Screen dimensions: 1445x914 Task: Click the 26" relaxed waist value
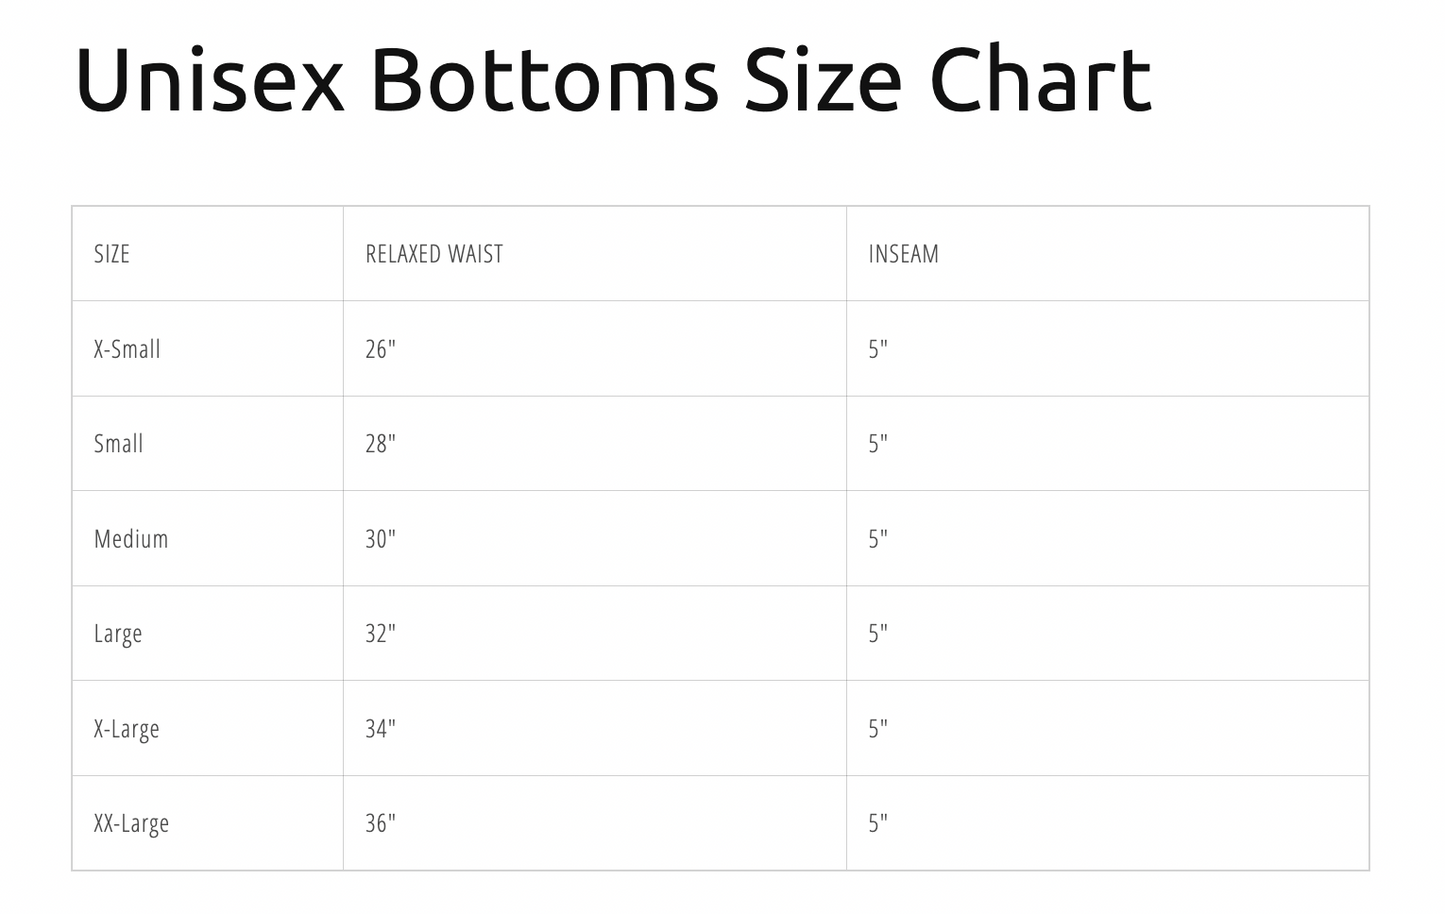380,349
